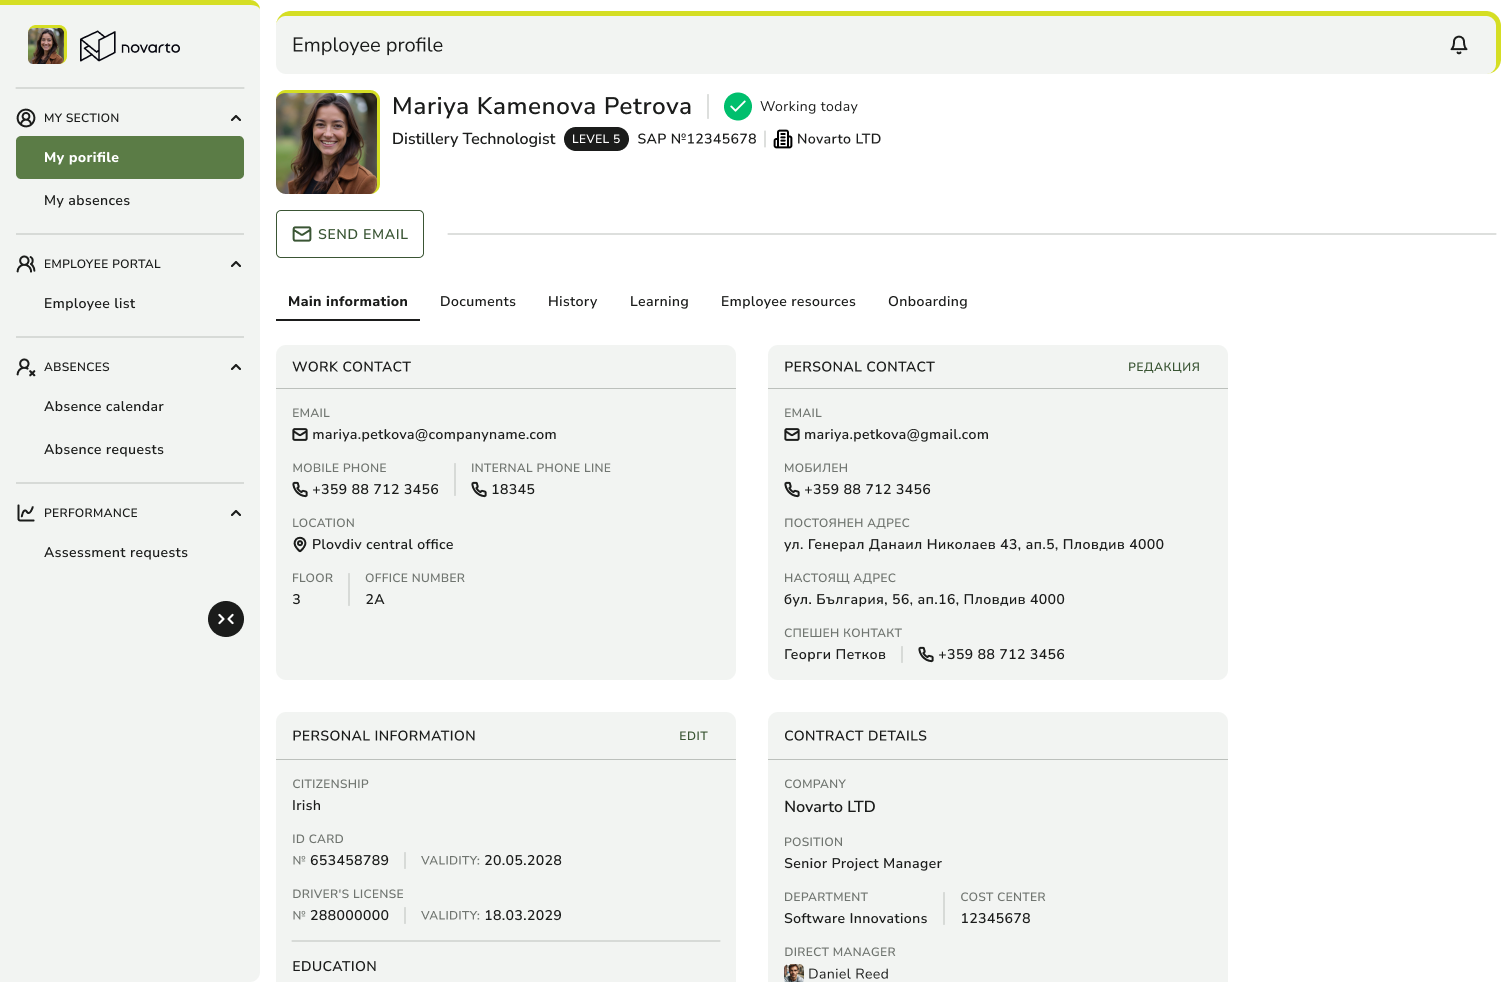Image resolution: width=1512 pixels, height=982 pixels.
Task: Open the Learning tab
Action: (x=659, y=302)
